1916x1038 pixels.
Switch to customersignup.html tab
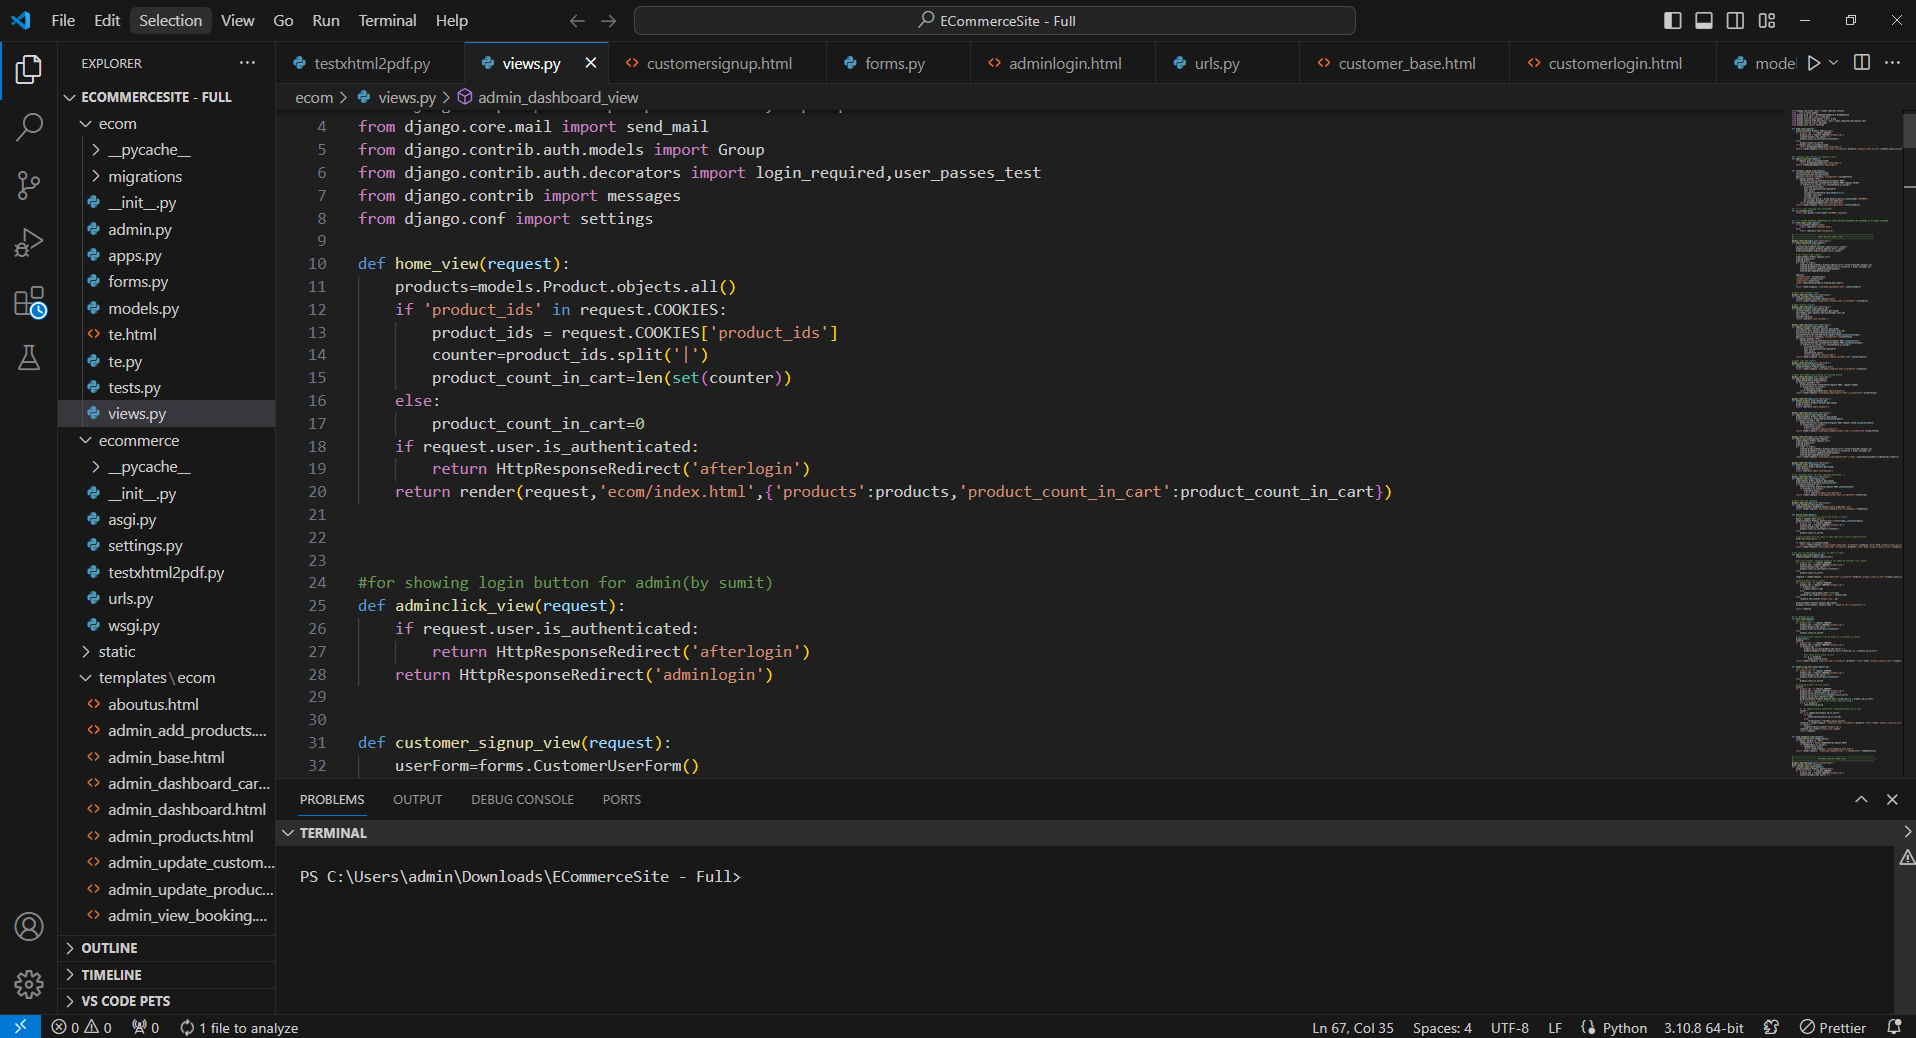[718, 63]
